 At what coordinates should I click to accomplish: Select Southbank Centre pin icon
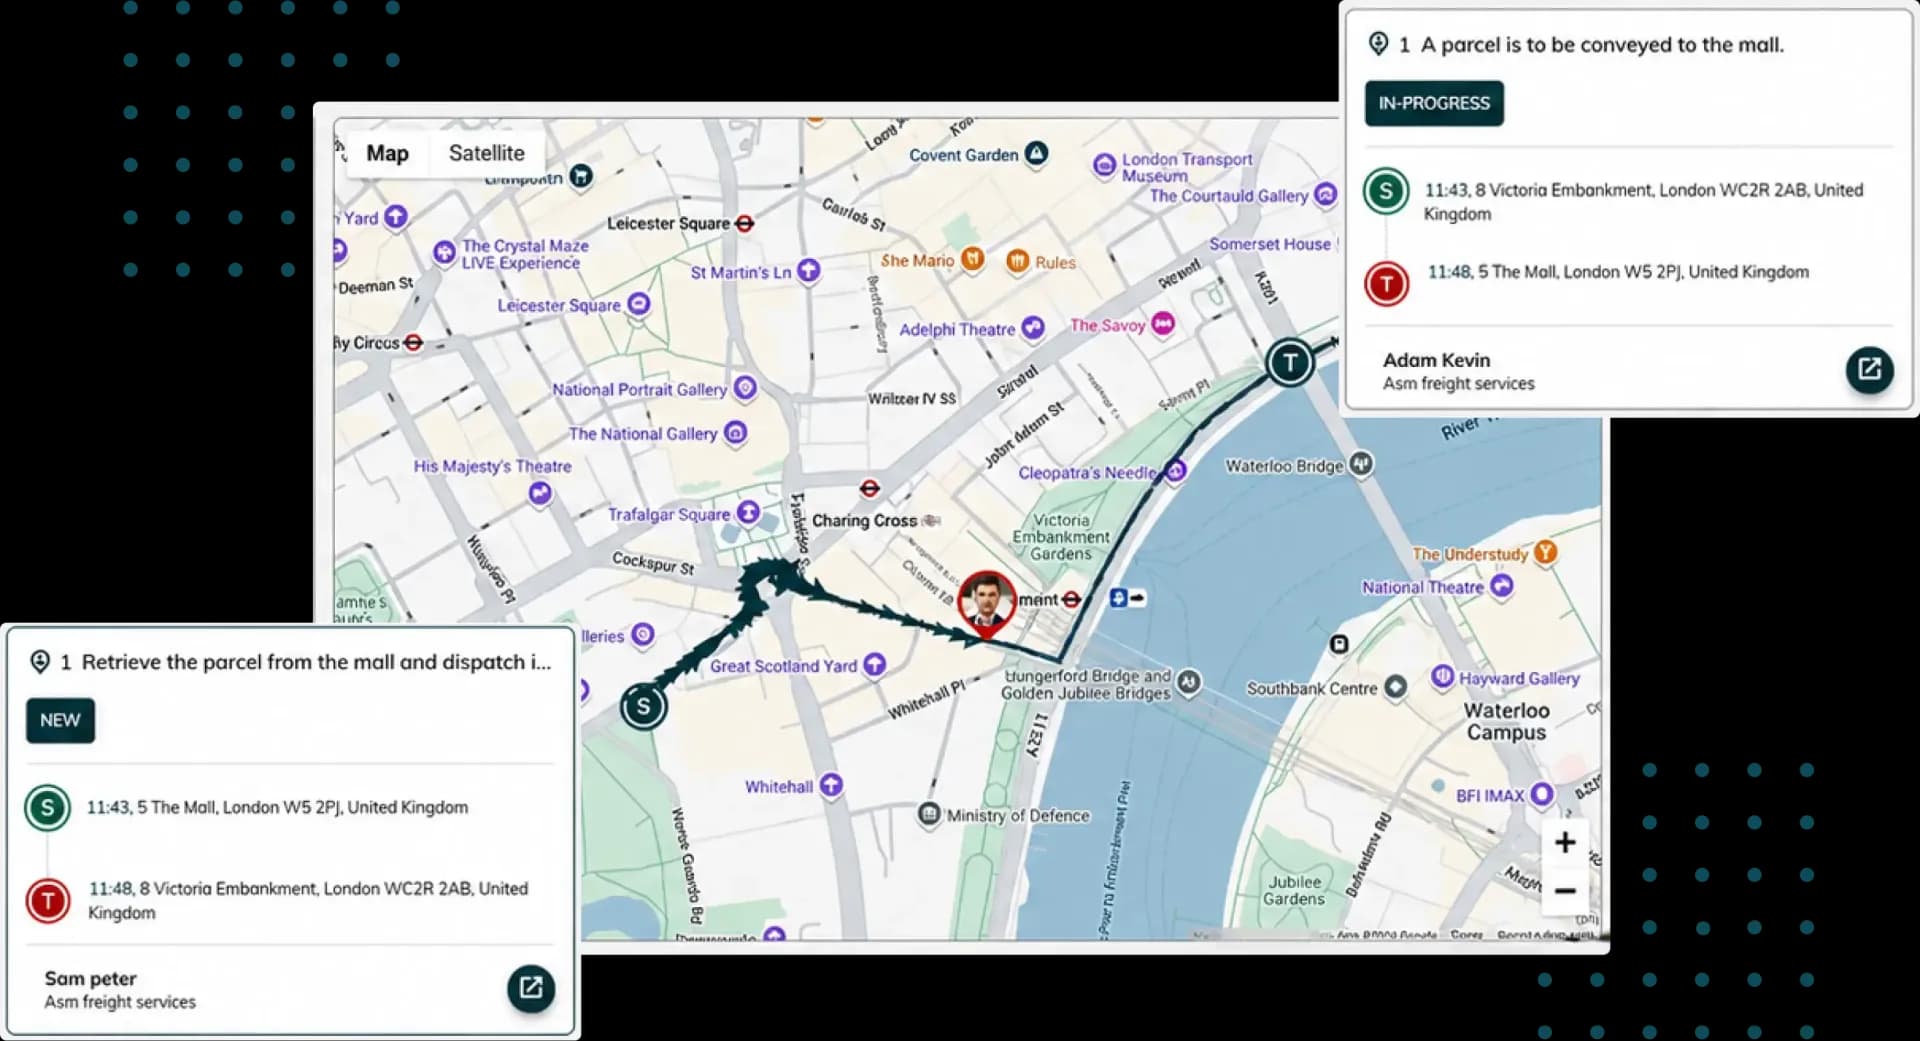[x=1395, y=687]
